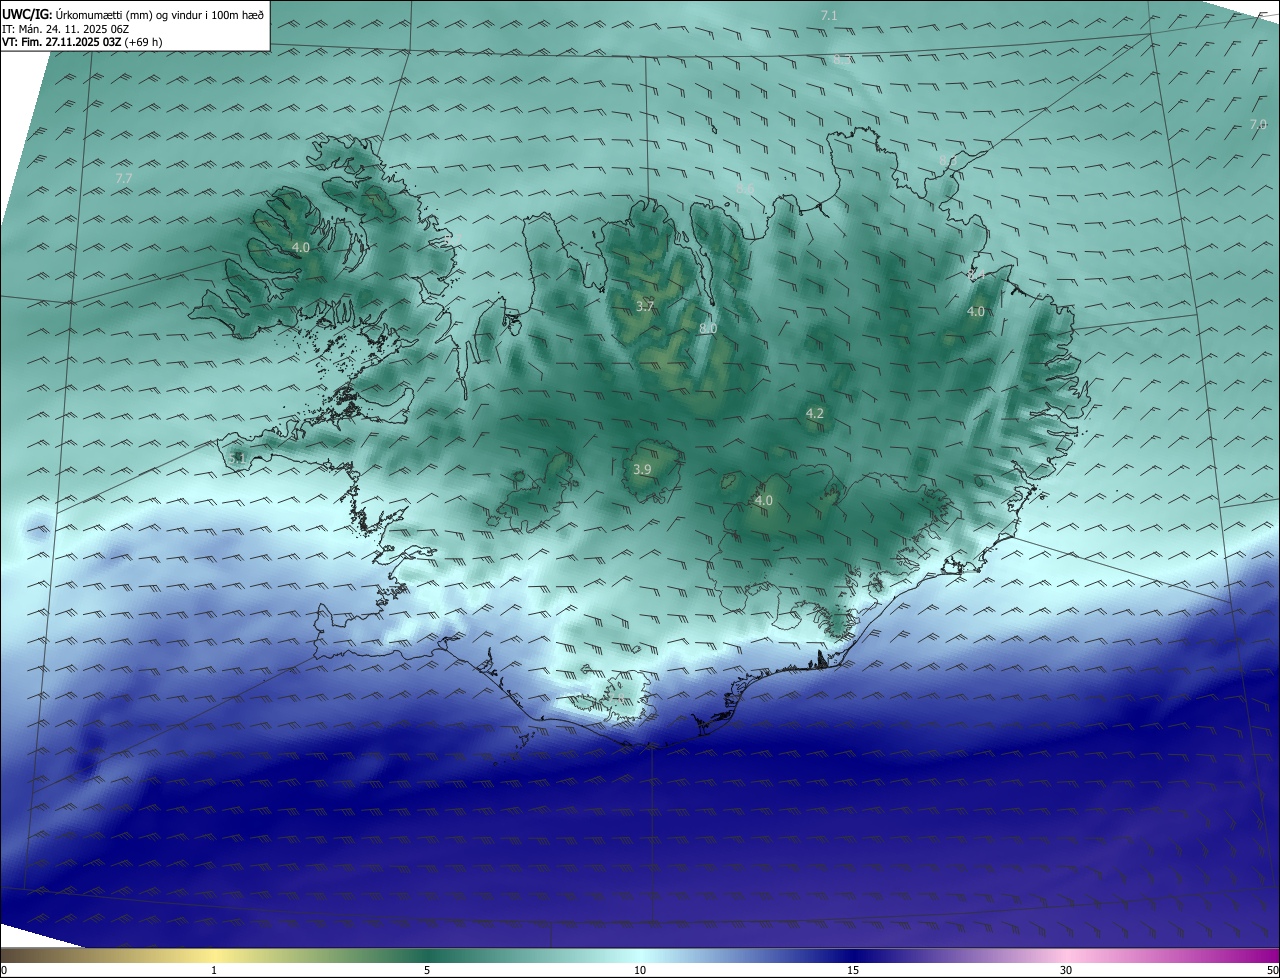
Task: Click the 15 tick on the color scale
Action: coord(853,970)
